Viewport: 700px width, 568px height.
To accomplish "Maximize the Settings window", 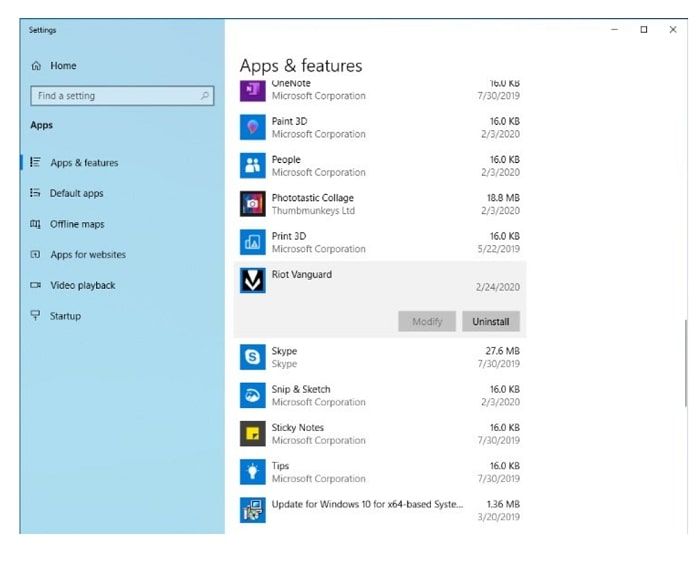I will (x=644, y=29).
